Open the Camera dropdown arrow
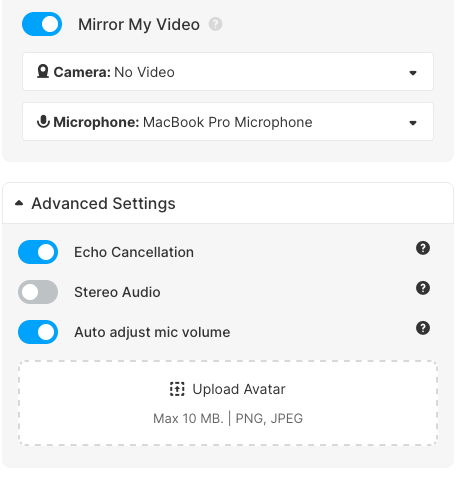This screenshot has width=467, height=477. tap(413, 73)
